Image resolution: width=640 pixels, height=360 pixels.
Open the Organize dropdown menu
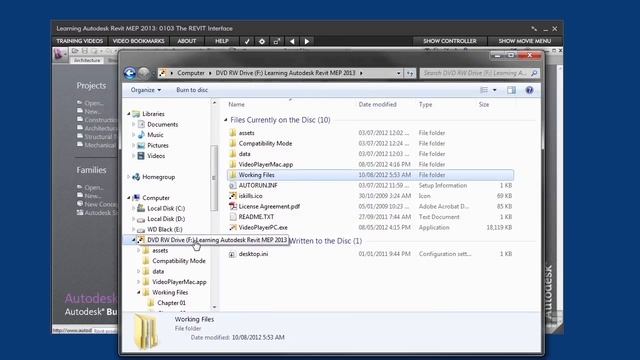point(146,90)
